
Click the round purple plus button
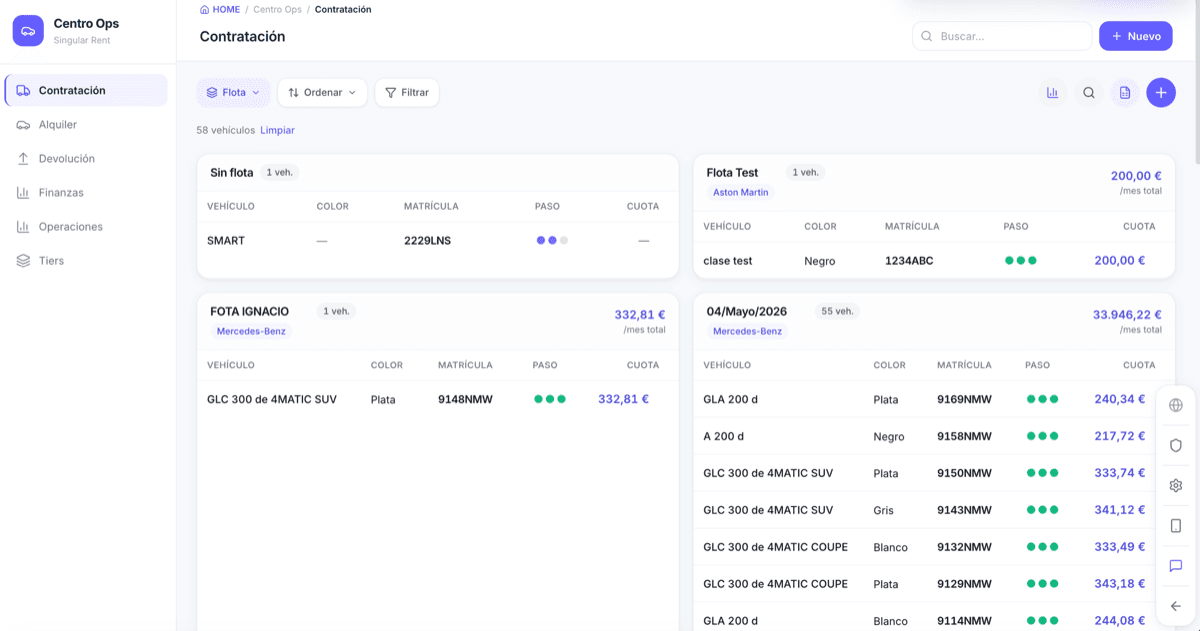pos(1161,93)
